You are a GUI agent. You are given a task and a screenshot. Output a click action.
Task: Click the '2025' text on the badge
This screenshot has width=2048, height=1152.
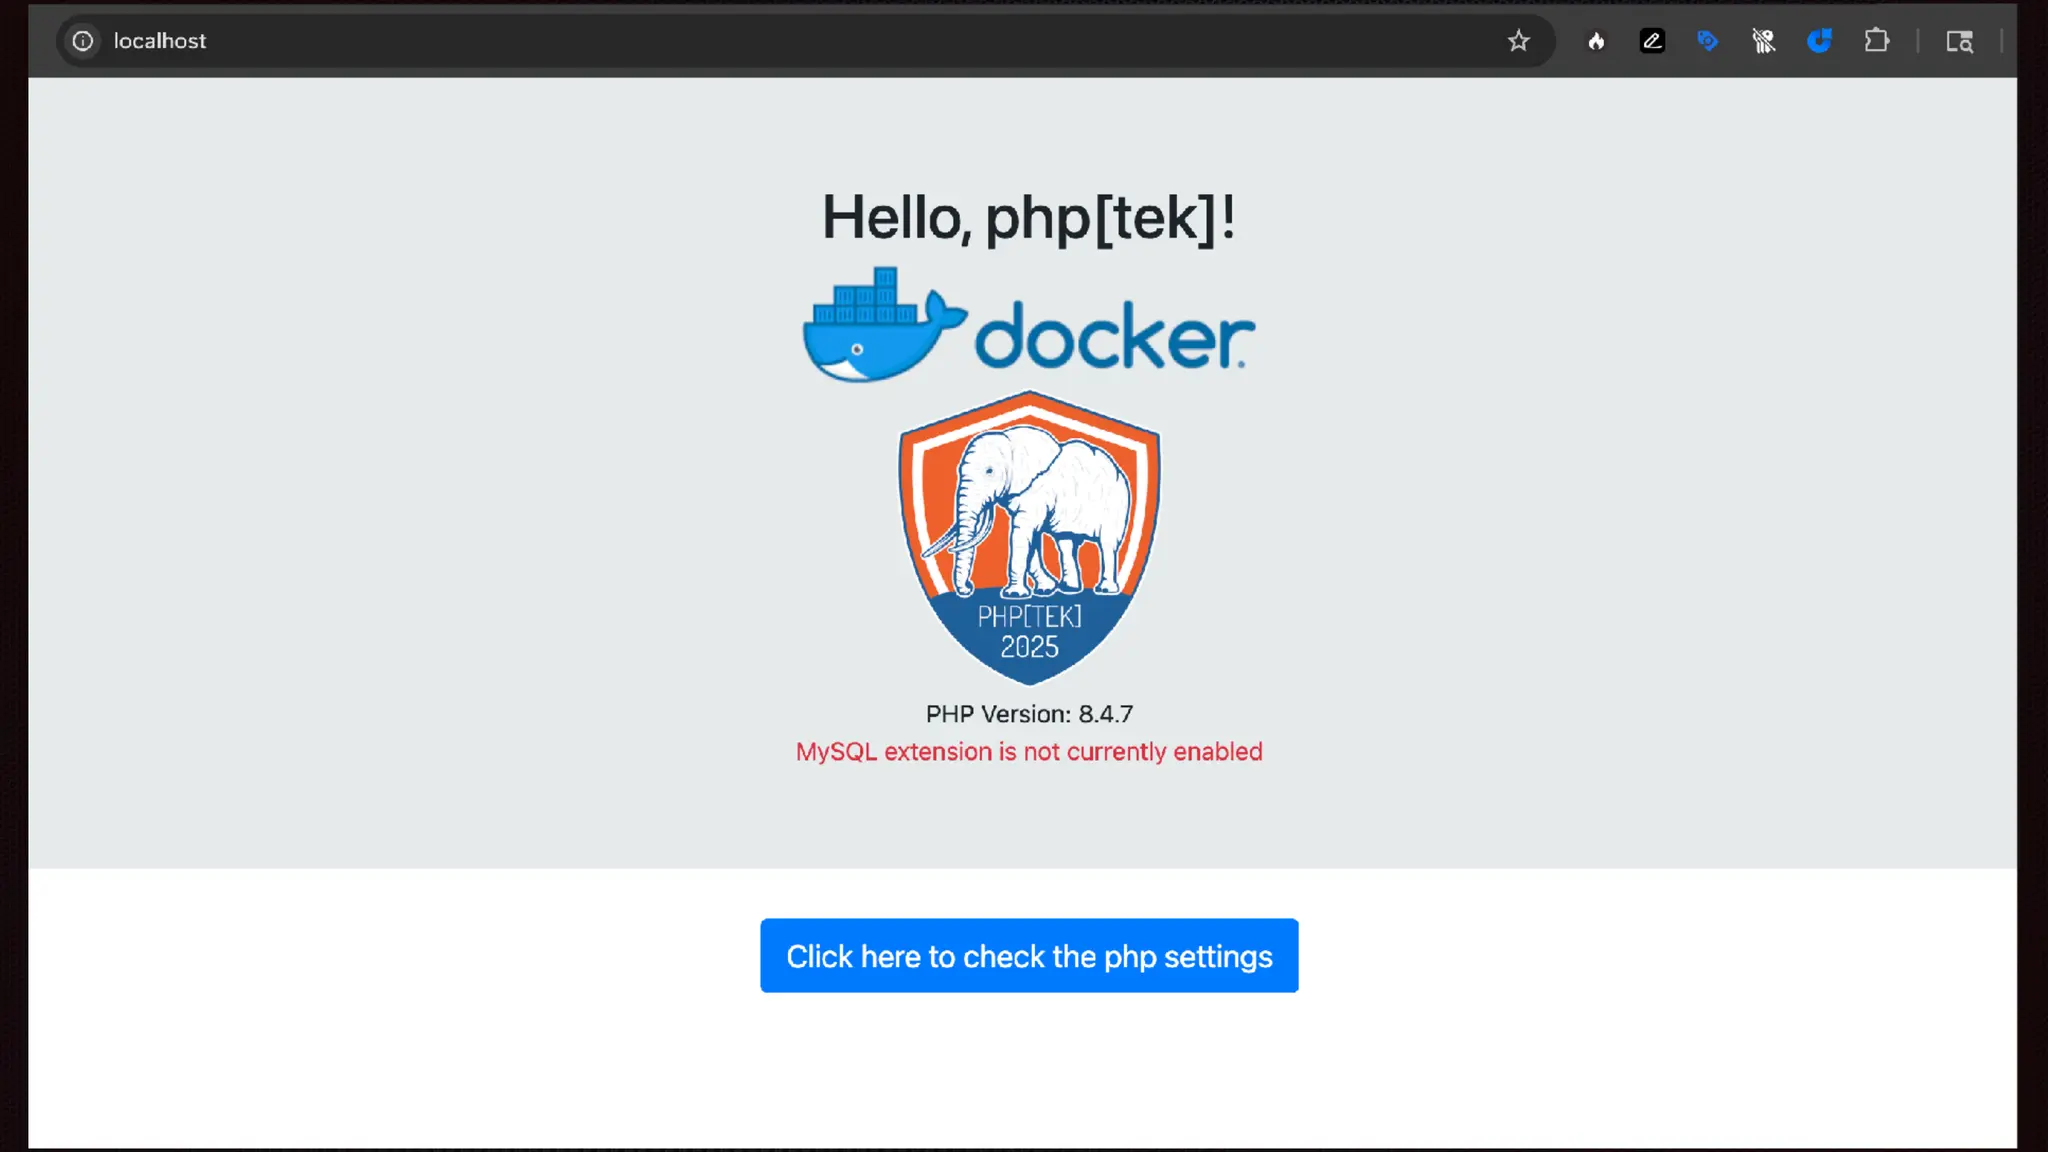pos(1029,647)
